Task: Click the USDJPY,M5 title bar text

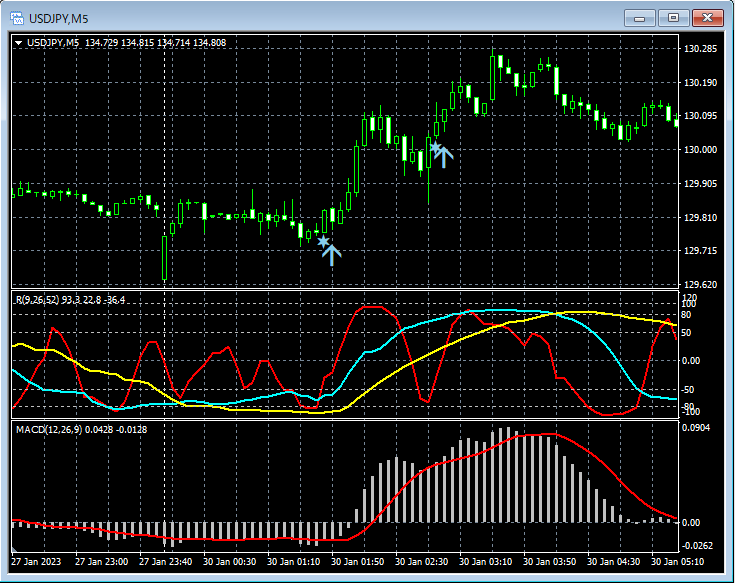Action: click(59, 17)
